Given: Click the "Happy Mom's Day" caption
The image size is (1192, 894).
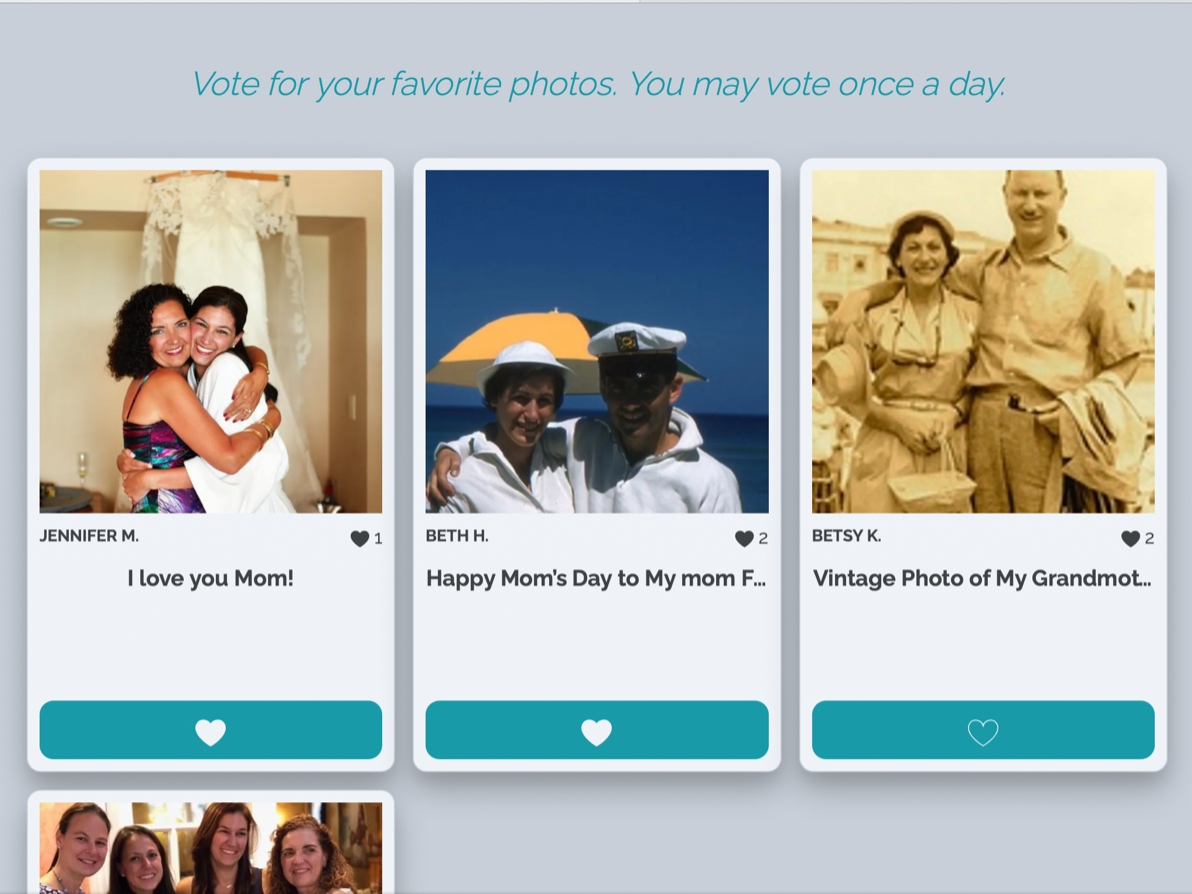Looking at the screenshot, I should click(596, 578).
